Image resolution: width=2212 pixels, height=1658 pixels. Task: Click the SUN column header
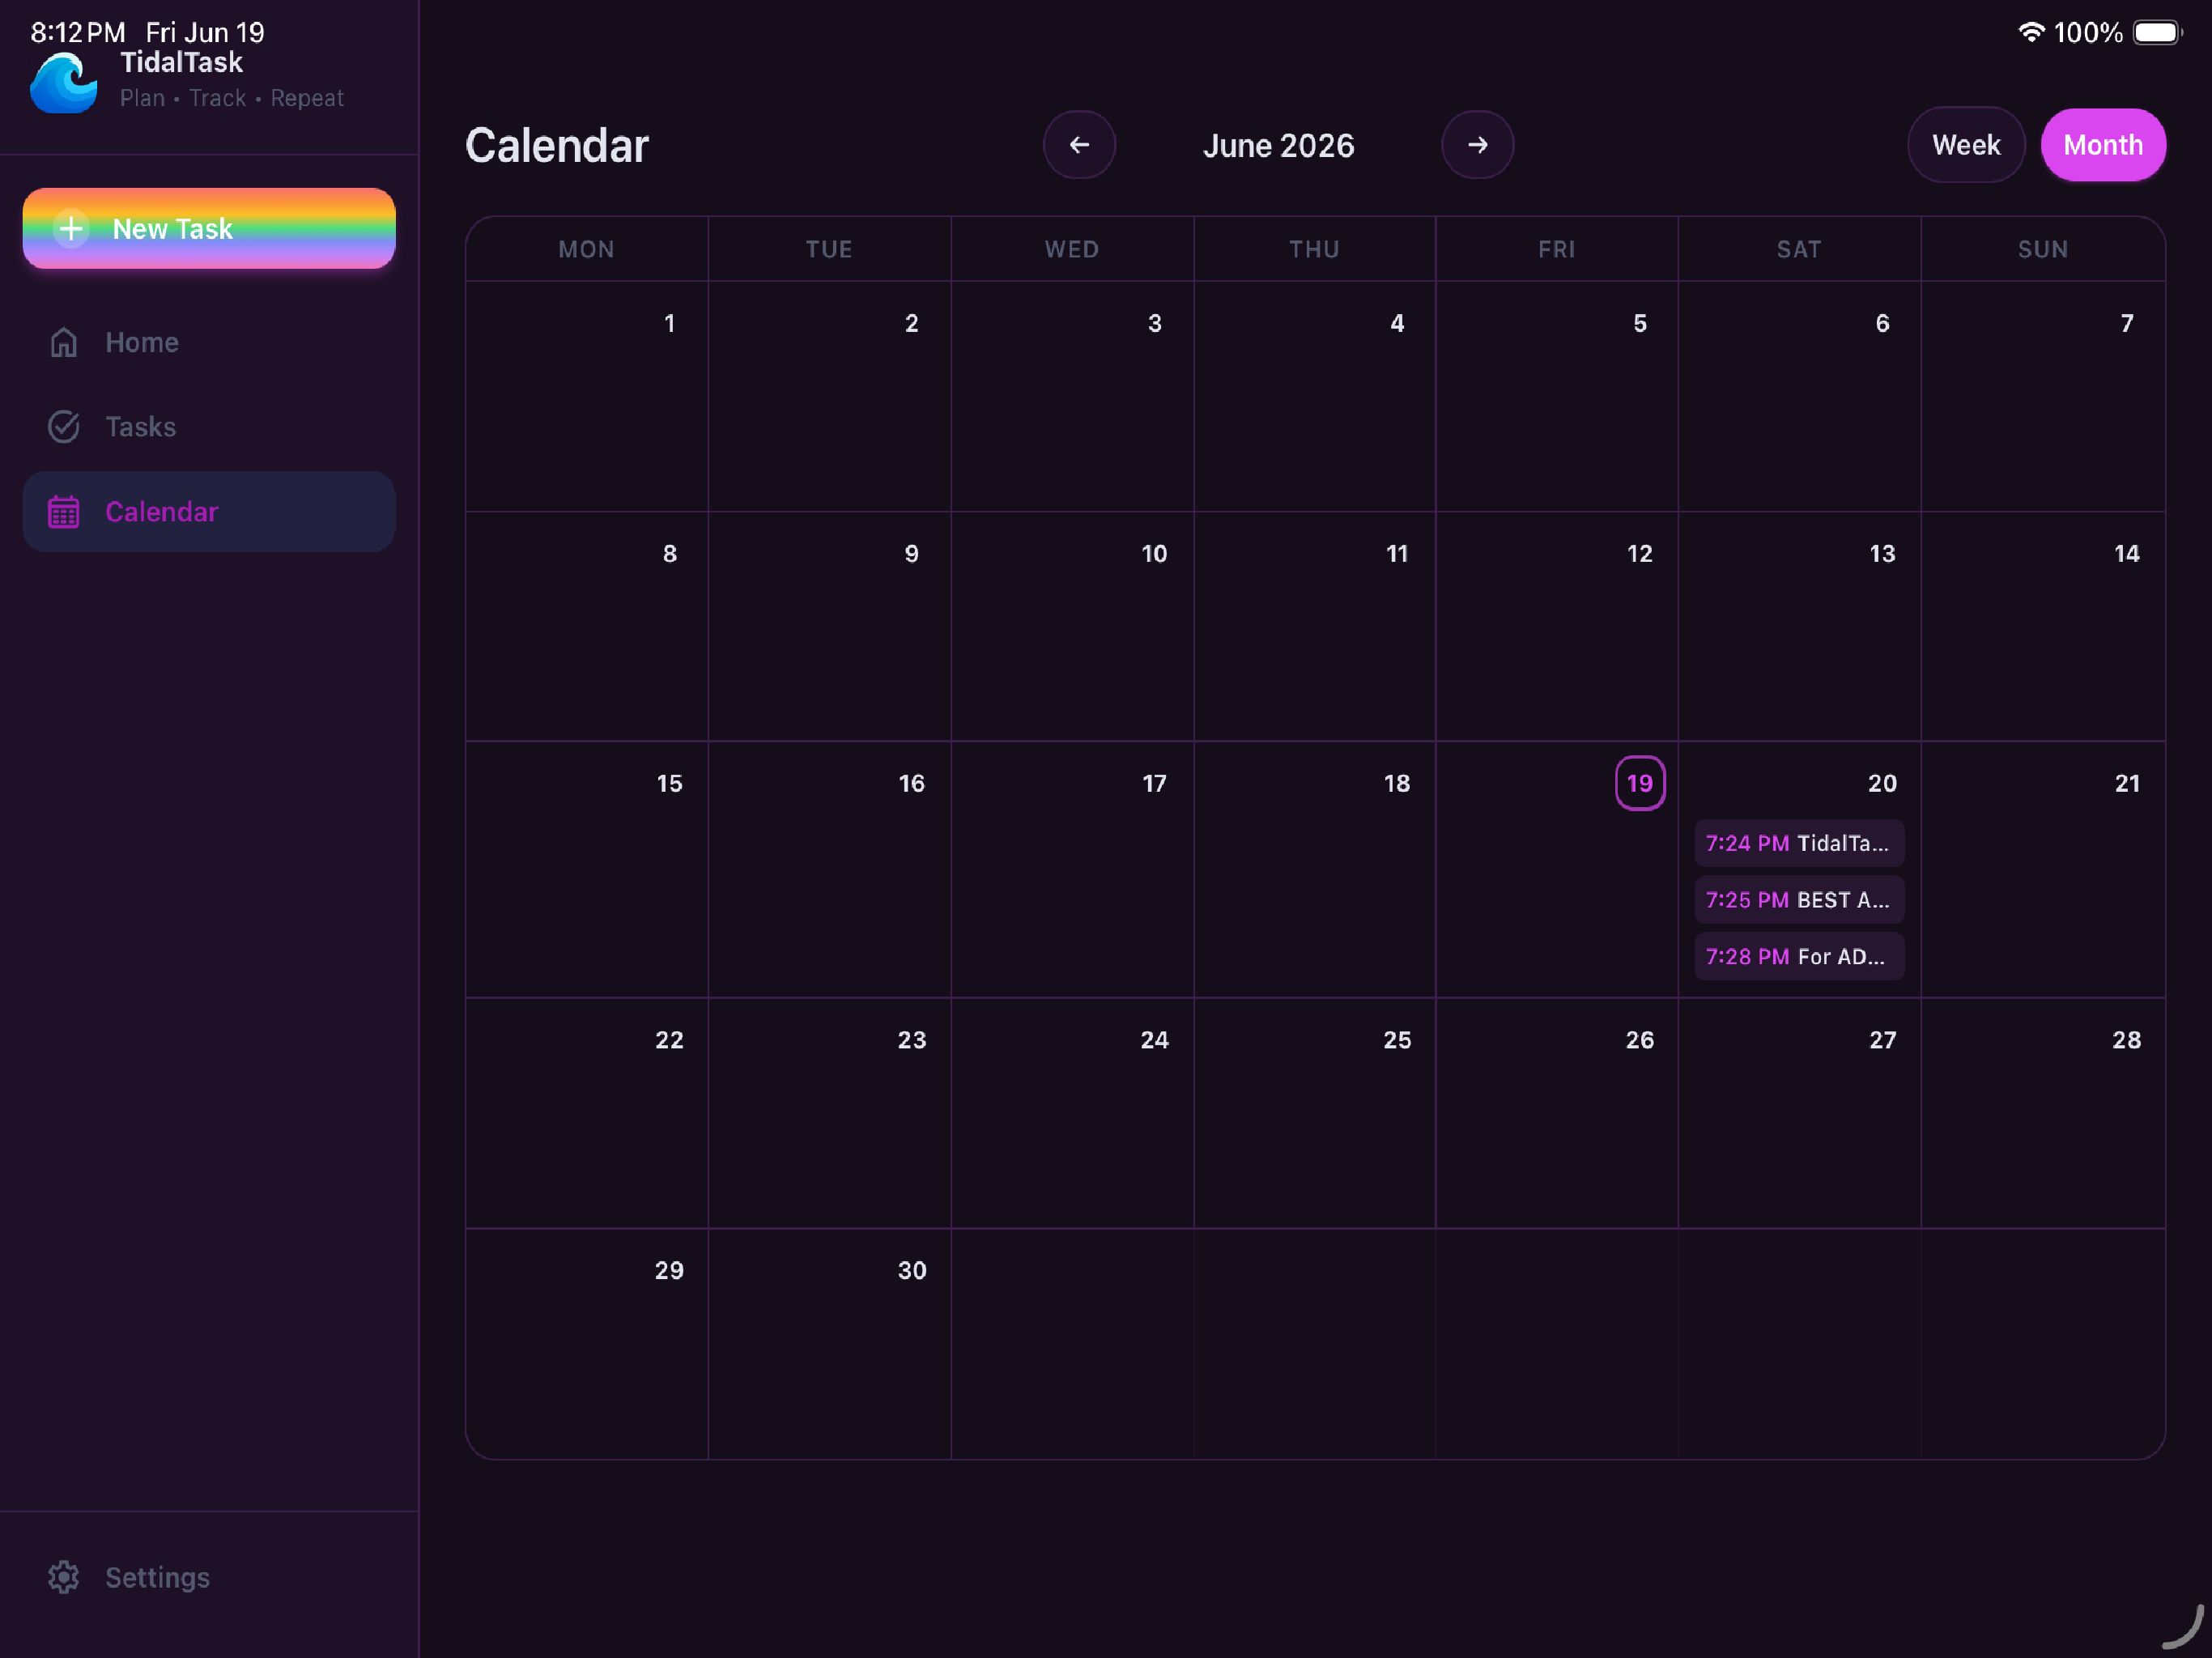[2043, 249]
